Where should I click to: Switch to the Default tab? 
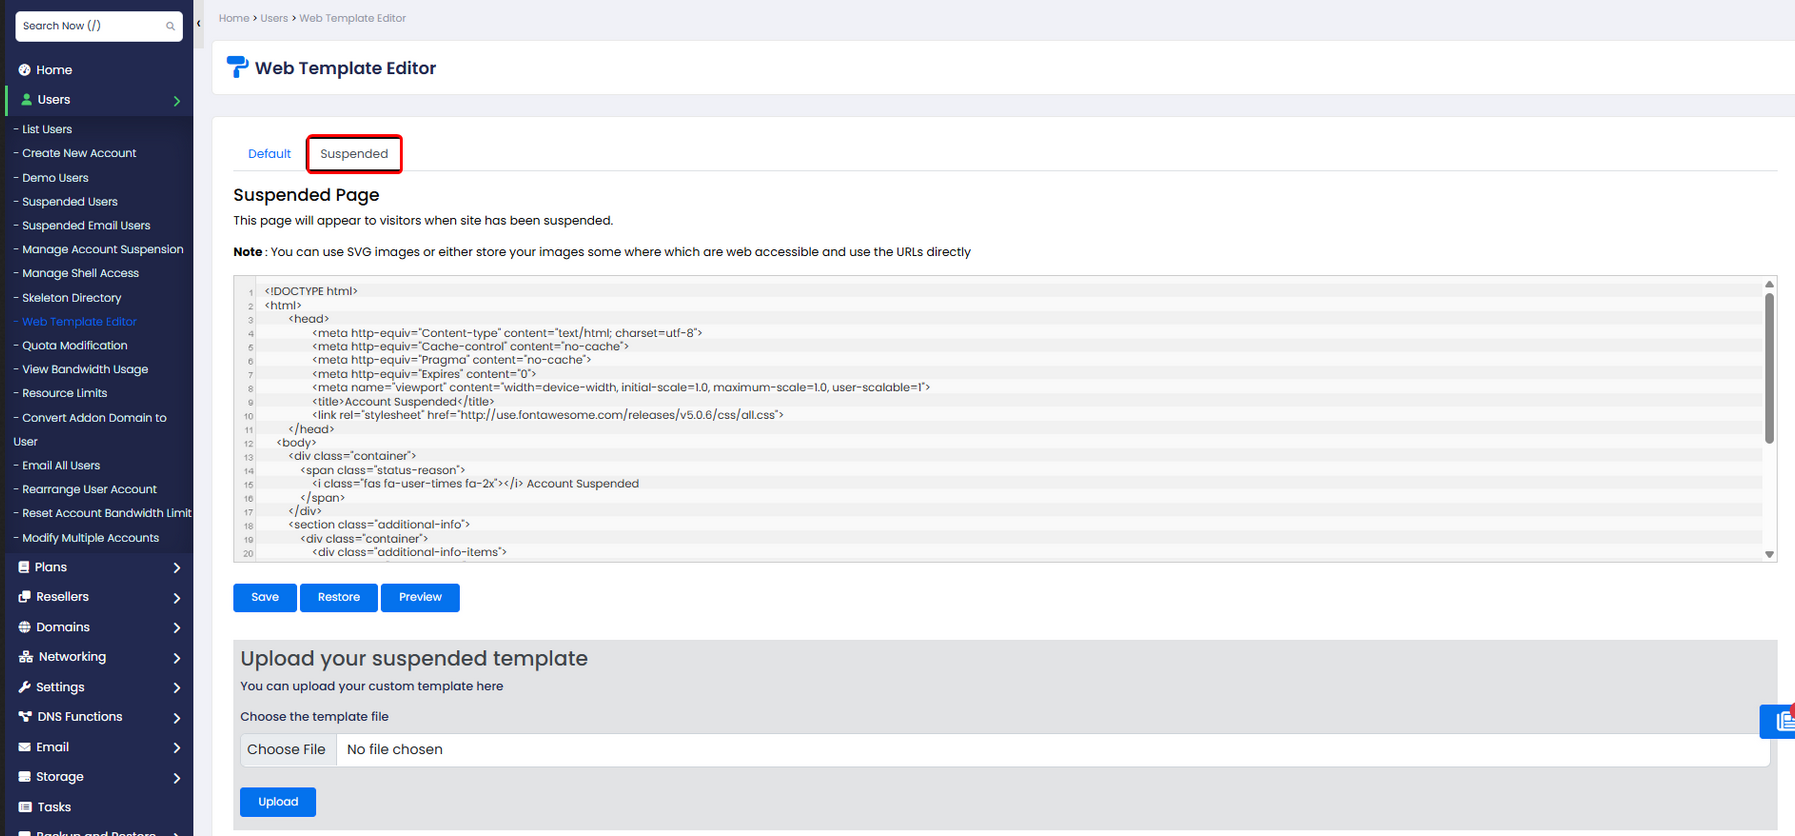[x=269, y=154]
